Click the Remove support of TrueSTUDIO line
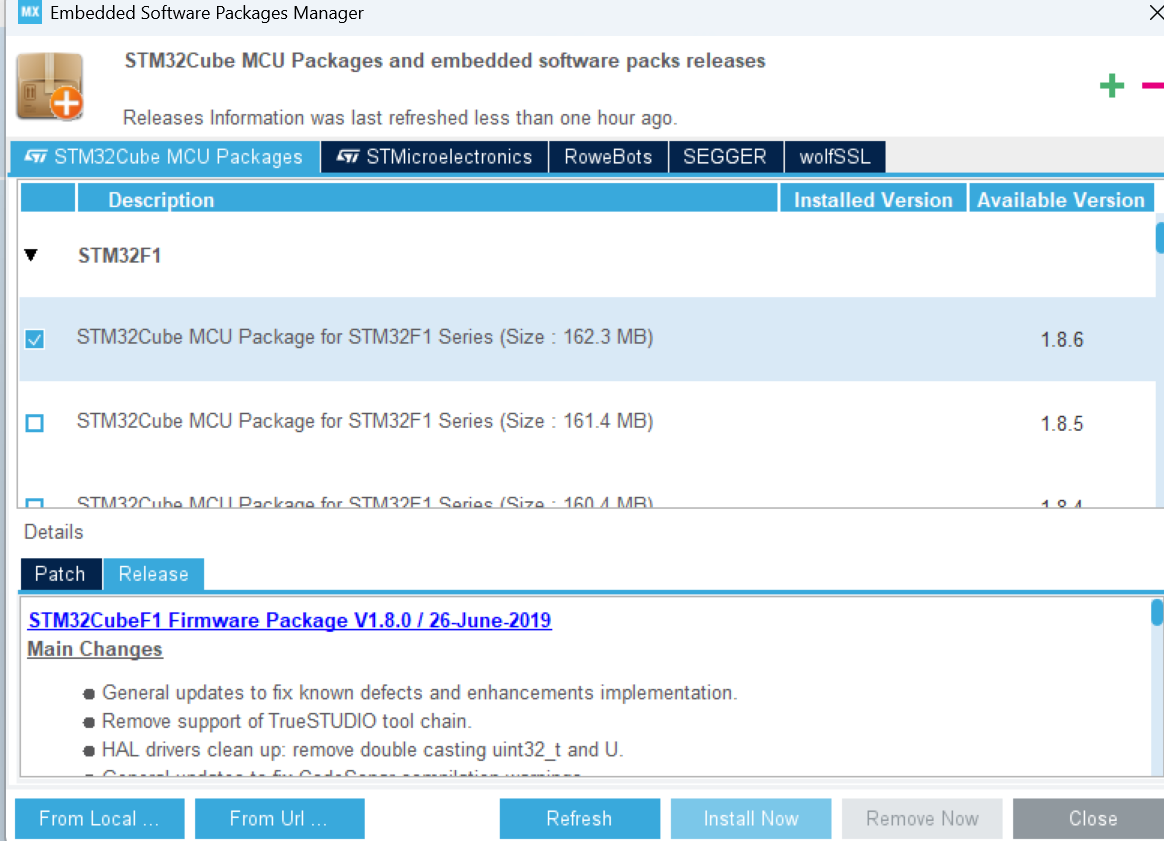Screen dimensions: 1164x841 [287, 721]
